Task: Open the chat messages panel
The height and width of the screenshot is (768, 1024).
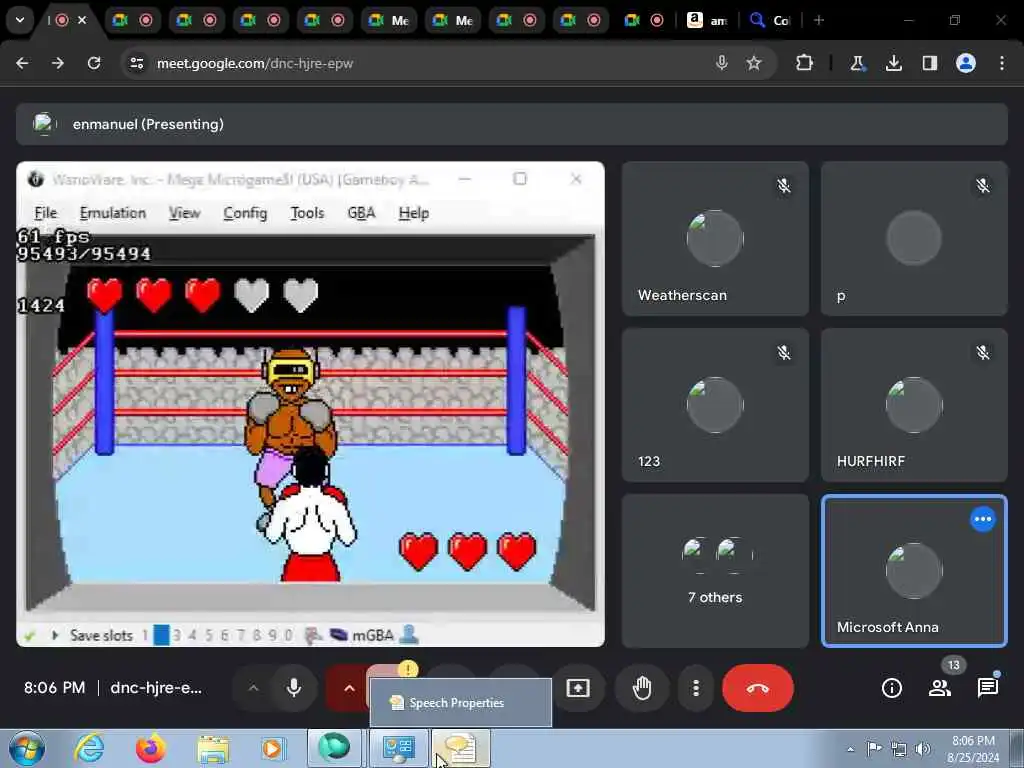Action: pyautogui.click(x=987, y=688)
